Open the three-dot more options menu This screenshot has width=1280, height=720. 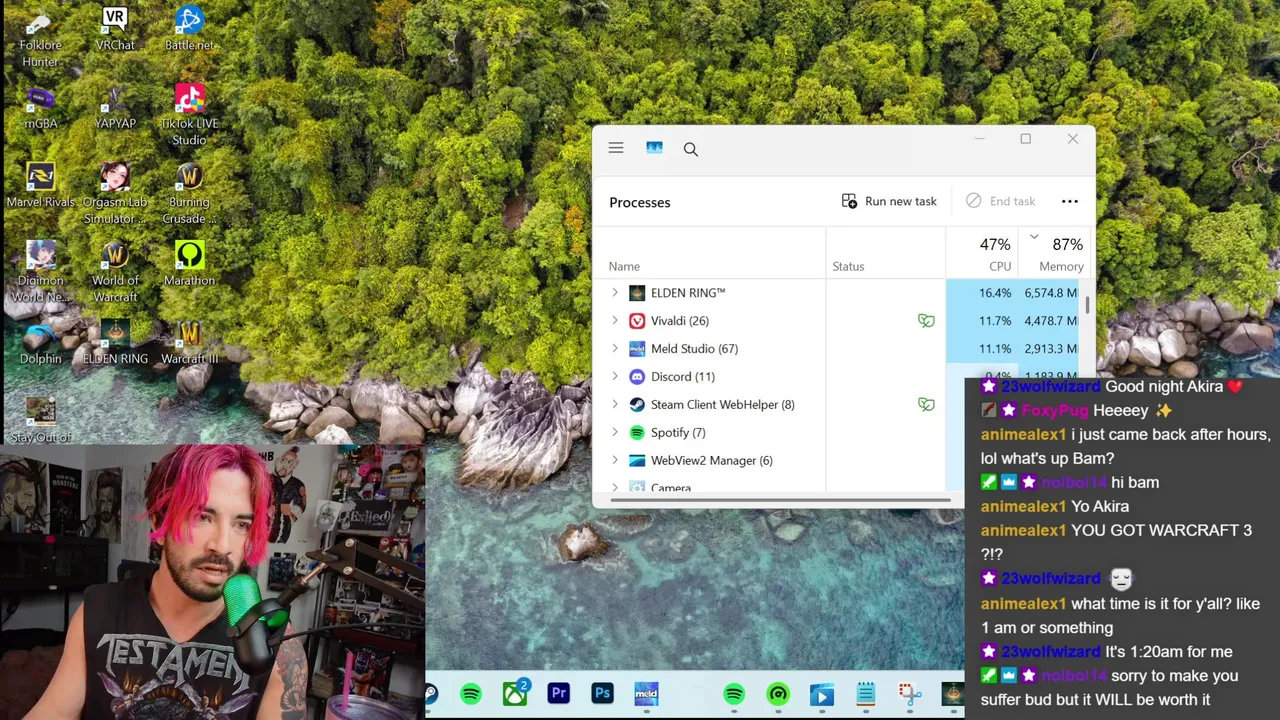1070,201
